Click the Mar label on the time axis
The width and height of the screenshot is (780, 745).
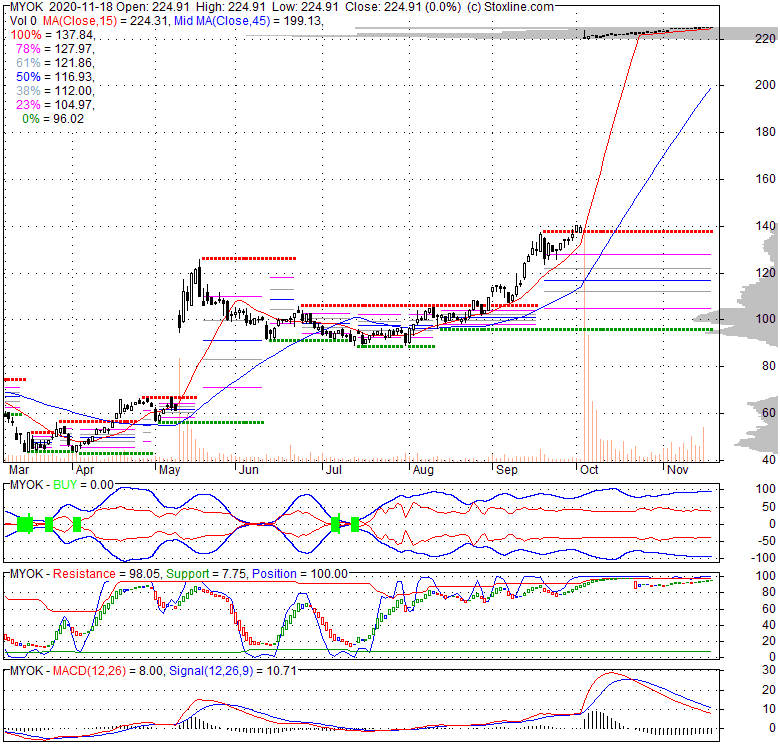pos(19,470)
